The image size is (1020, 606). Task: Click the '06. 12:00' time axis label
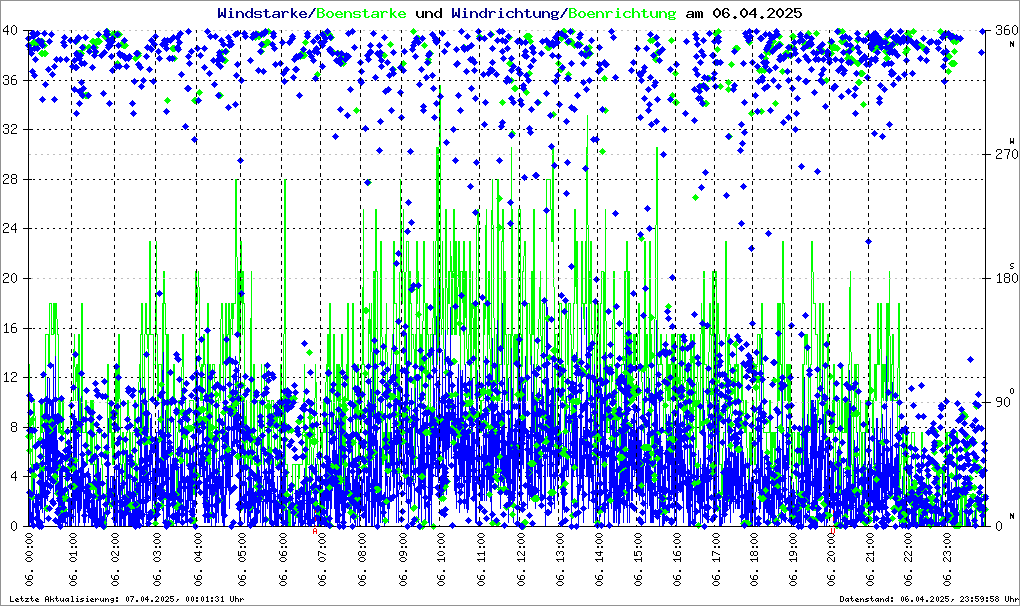point(522,559)
